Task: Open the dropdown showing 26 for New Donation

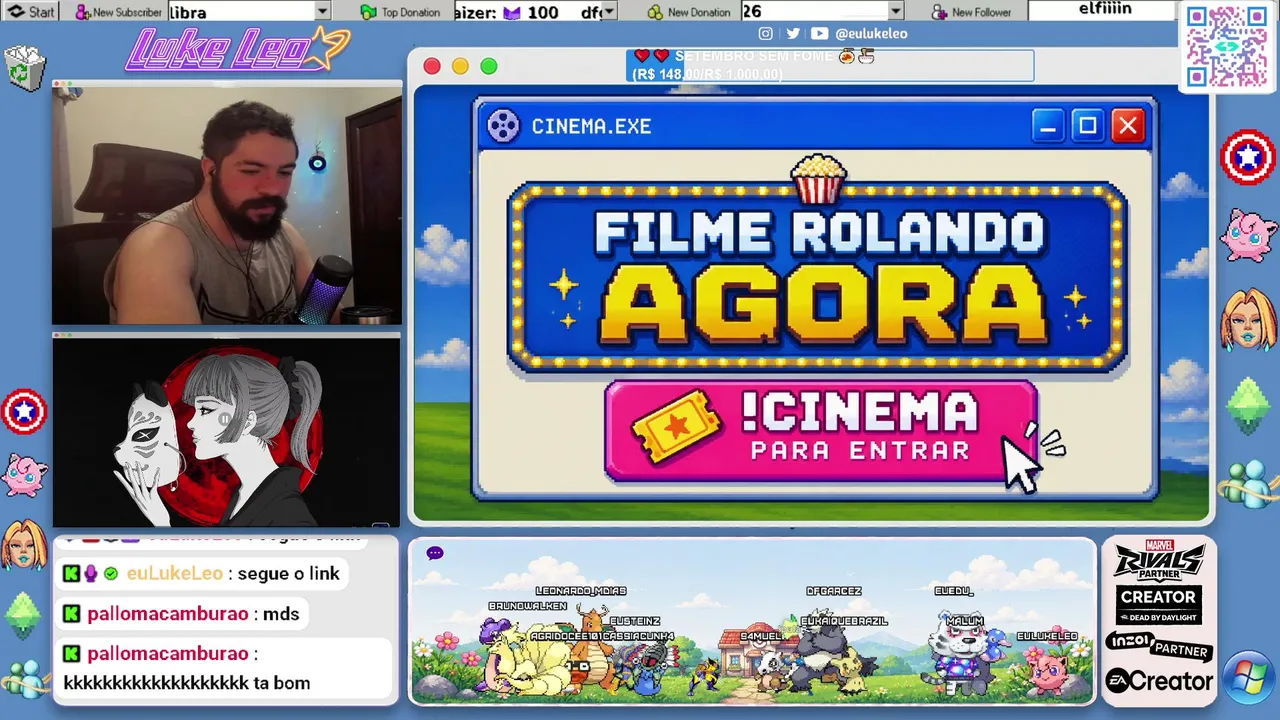Action: [895, 12]
